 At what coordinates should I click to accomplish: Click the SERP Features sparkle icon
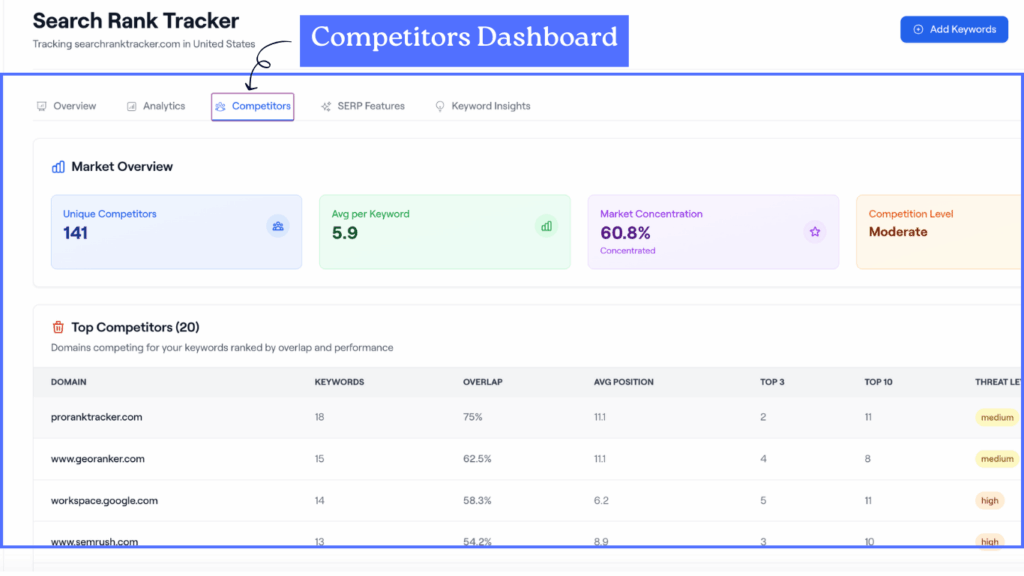click(326, 106)
